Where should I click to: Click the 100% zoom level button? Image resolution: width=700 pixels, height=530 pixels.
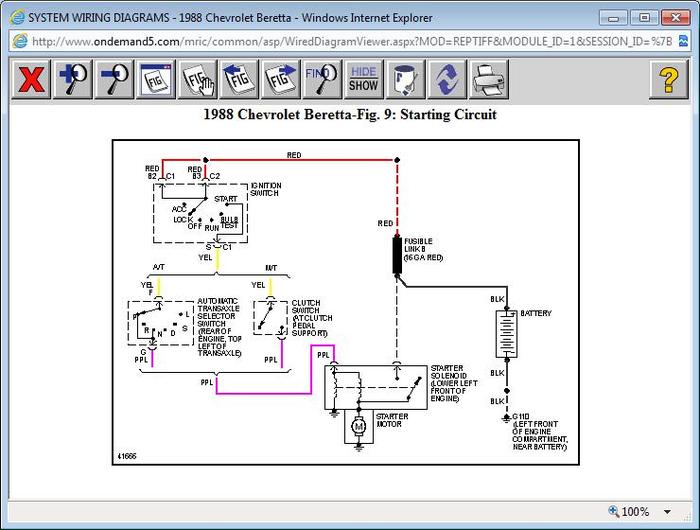tap(629, 512)
